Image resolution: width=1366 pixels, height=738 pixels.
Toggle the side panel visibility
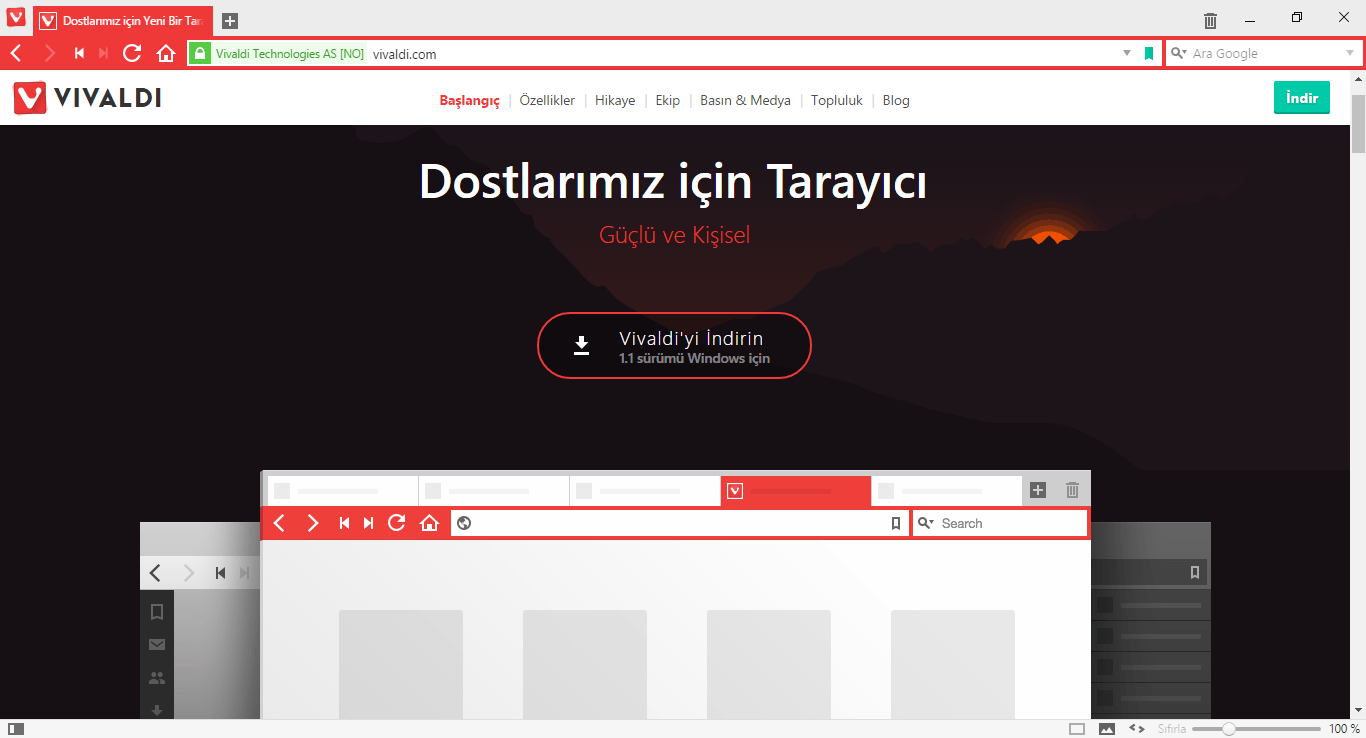(16, 729)
